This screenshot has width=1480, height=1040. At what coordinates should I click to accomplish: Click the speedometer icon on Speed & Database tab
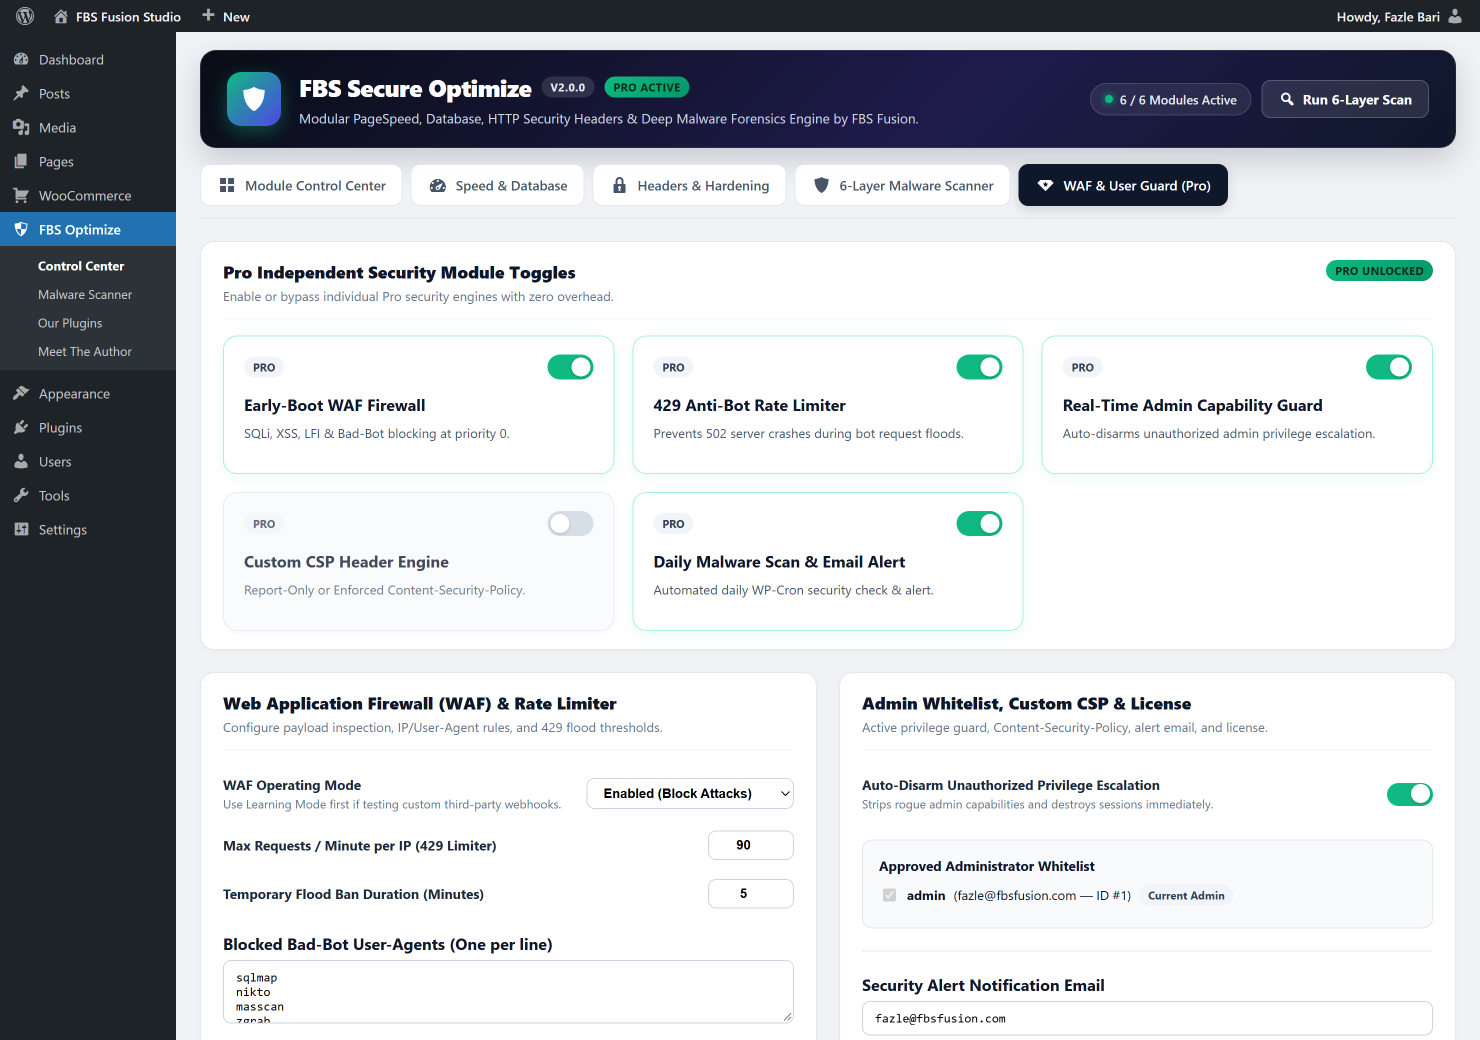pos(437,185)
